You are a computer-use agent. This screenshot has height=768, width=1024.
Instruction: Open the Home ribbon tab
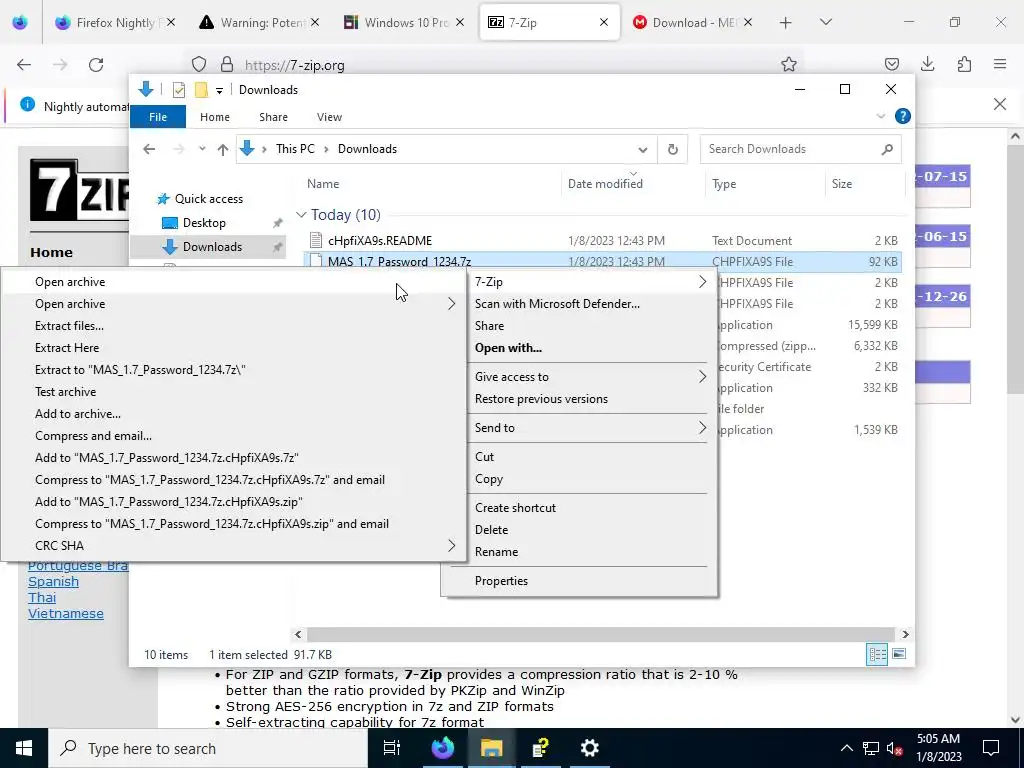pos(214,117)
